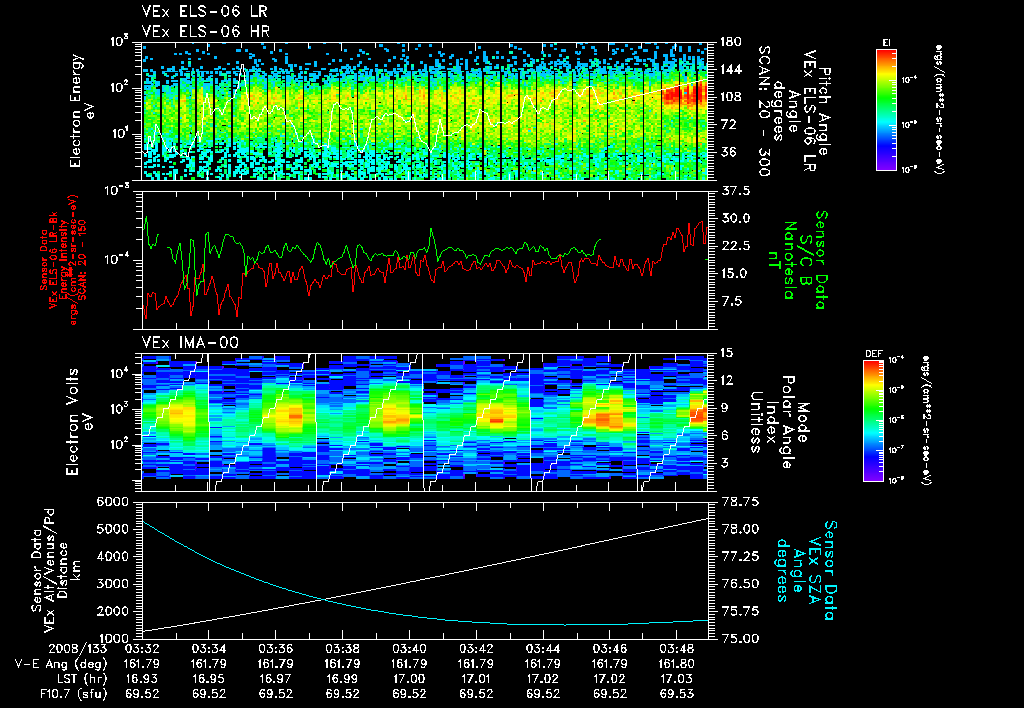This screenshot has width=1024, height=708.
Task: Click the 22.5 nanotesla tick label
Action: click(735, 246)
